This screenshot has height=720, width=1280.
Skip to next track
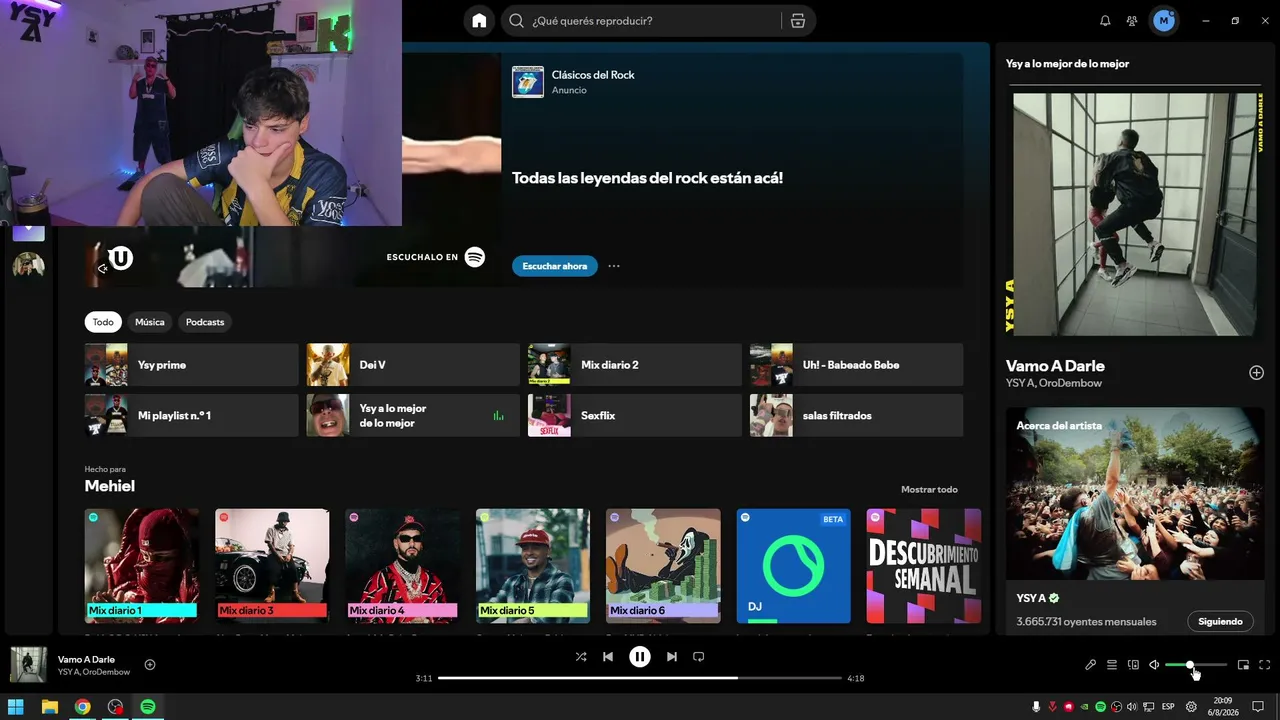click(672, 657)
